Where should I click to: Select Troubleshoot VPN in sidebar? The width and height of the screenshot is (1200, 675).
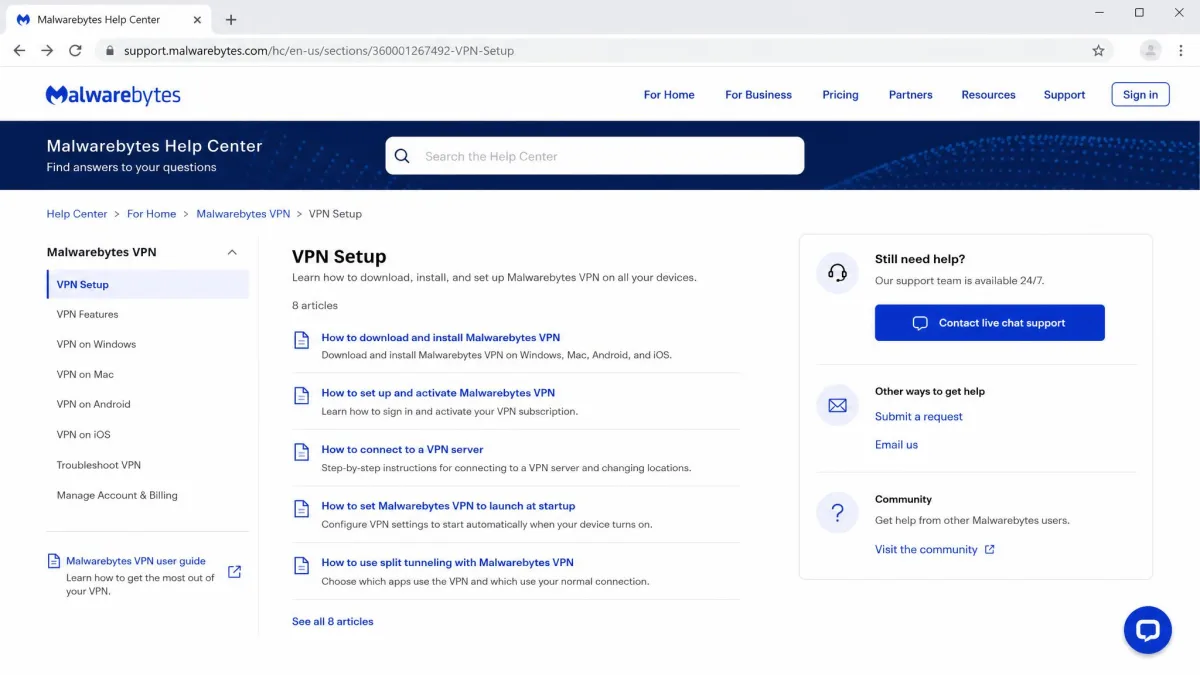(x=99, y=465)
